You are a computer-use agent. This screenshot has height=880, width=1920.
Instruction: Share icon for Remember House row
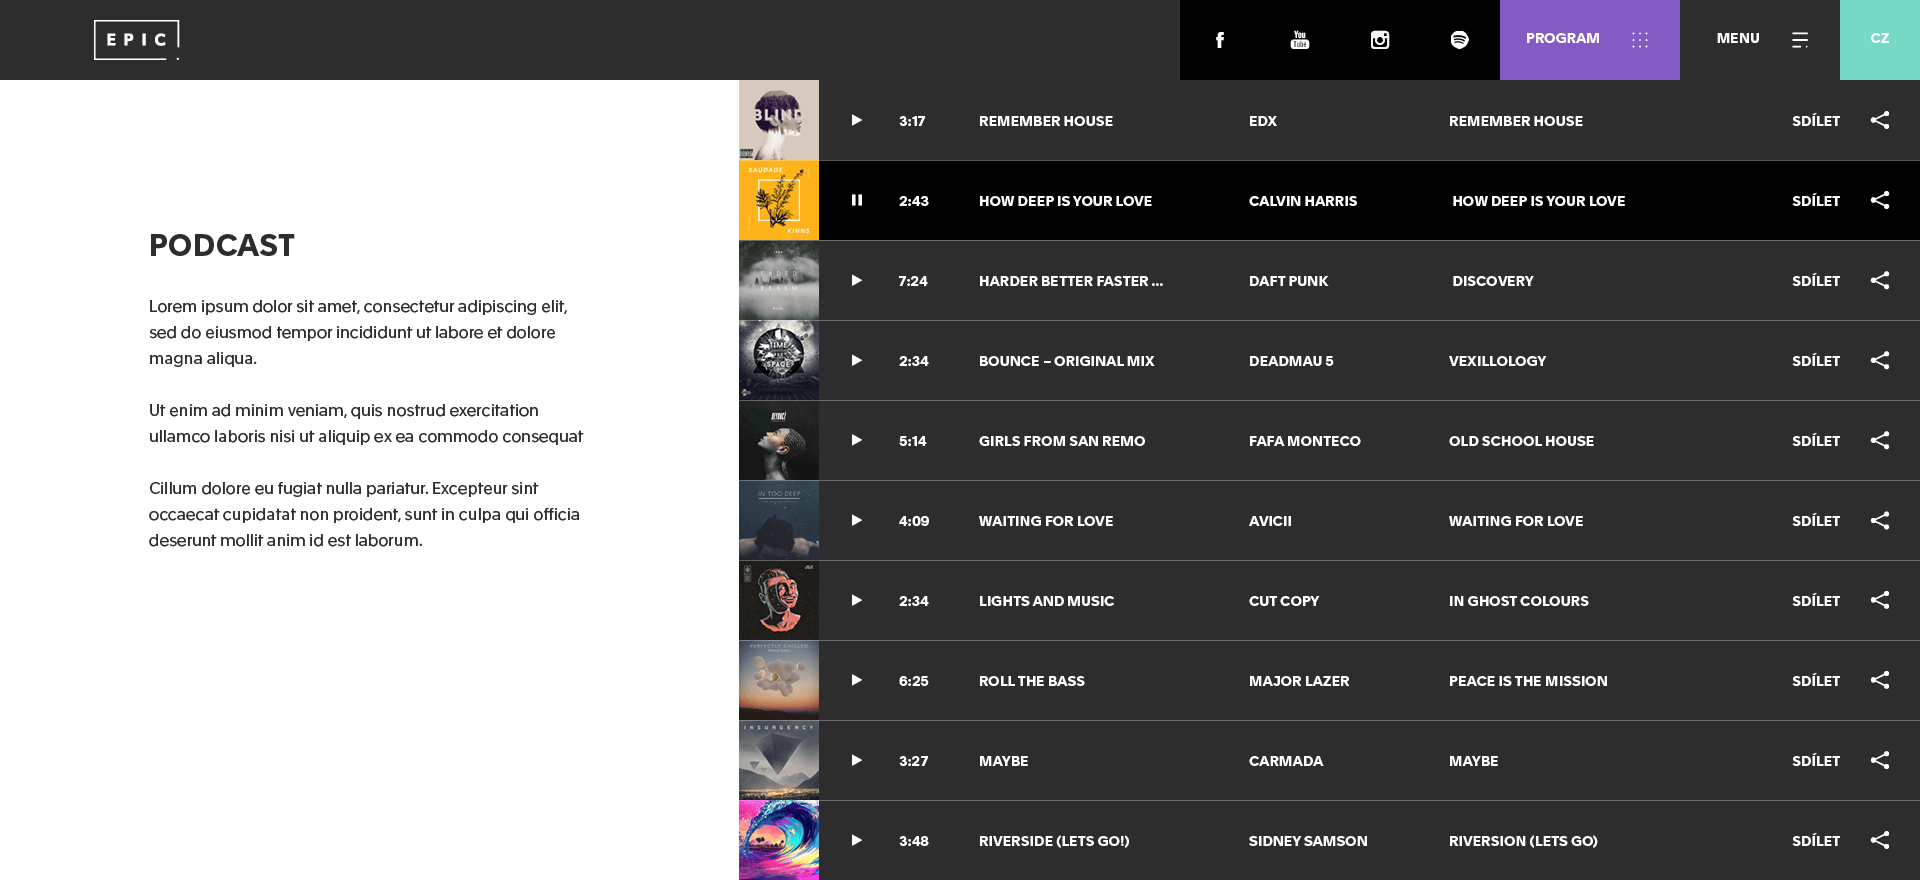point(1880,120)
